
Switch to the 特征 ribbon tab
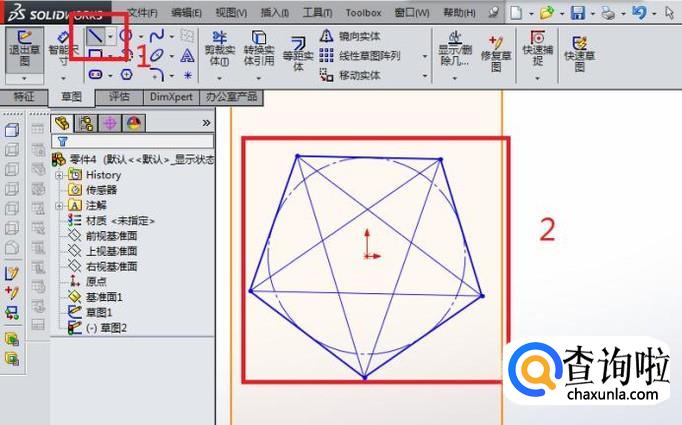[23, 97]
